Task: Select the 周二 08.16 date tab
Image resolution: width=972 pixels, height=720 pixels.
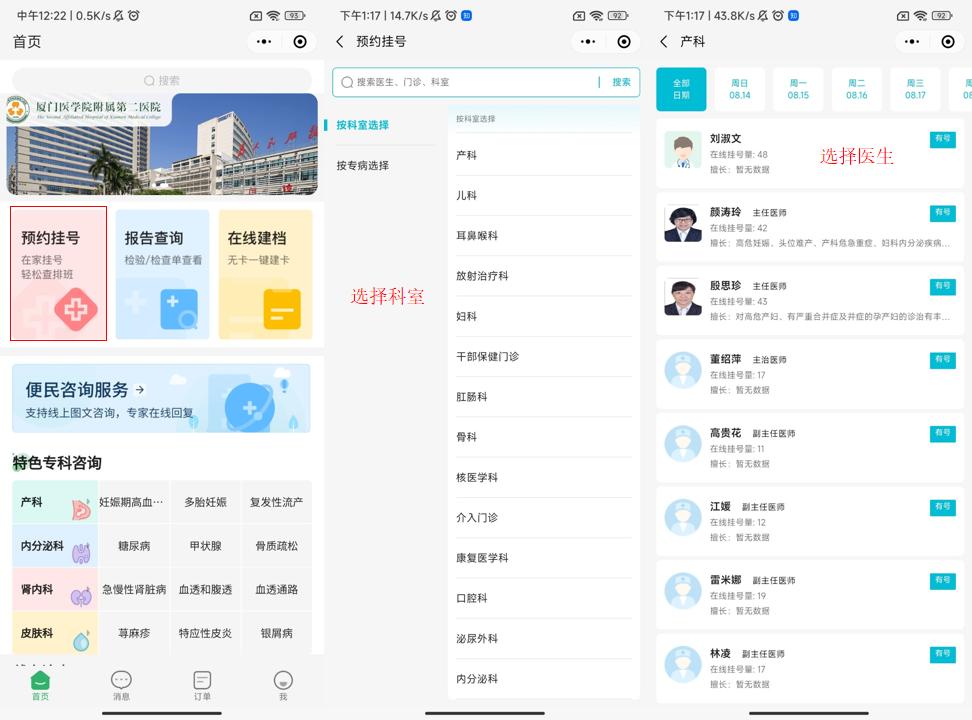Action: 857,89
